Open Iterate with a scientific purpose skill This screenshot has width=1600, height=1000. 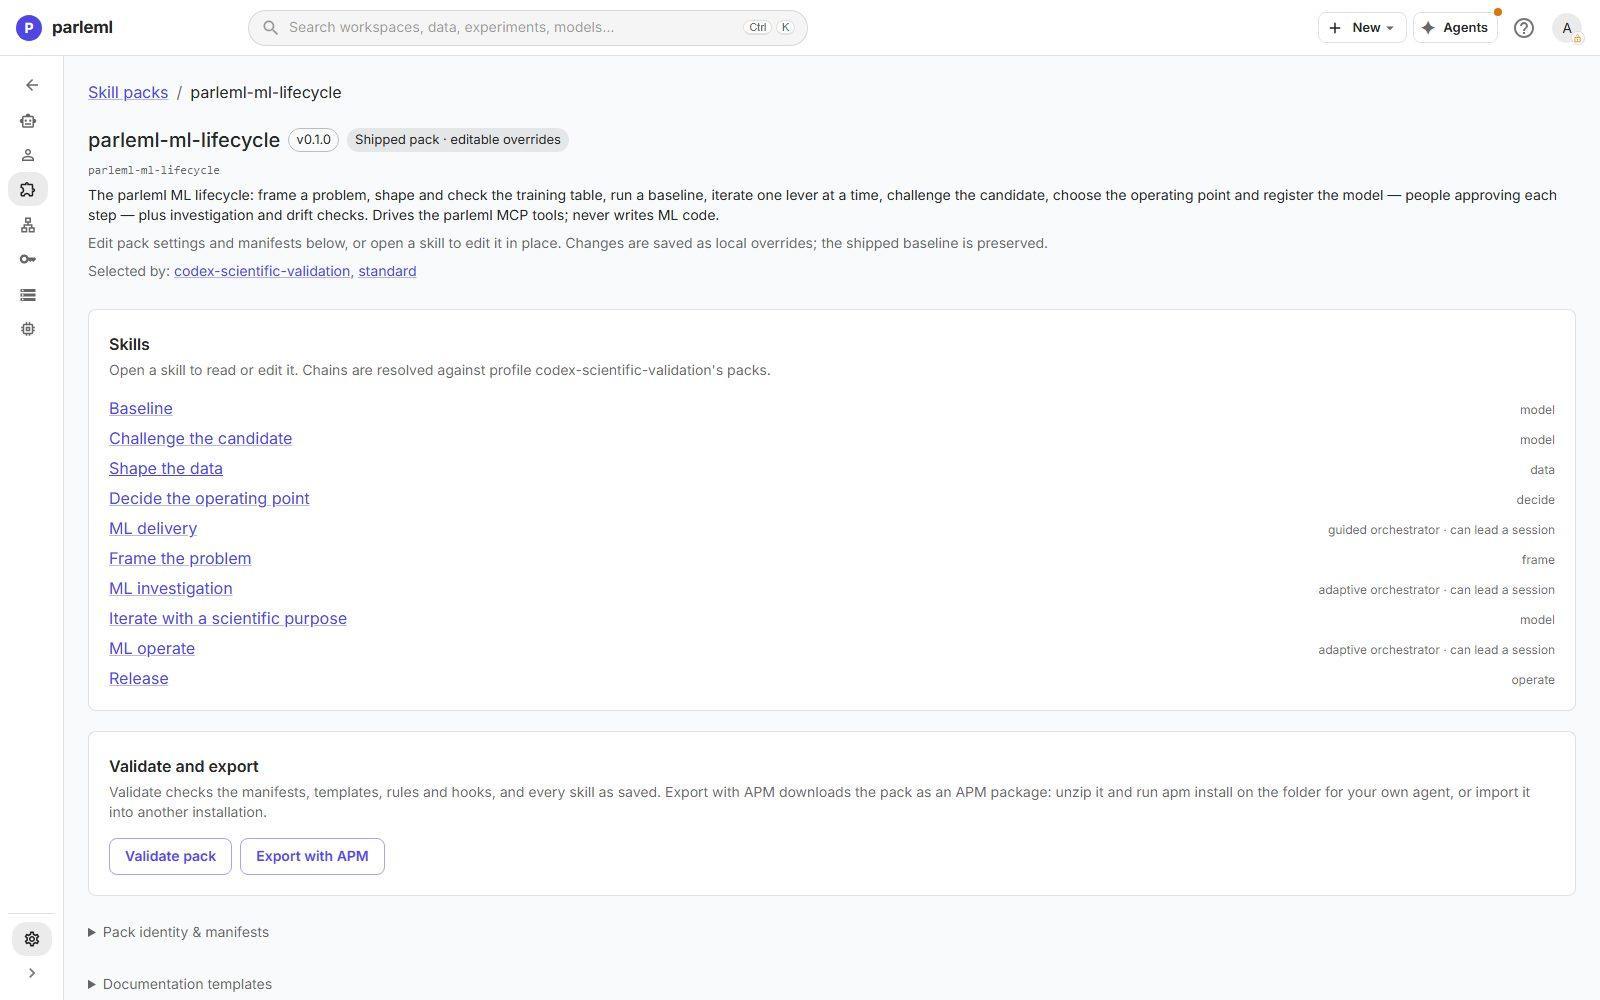[228, 618]
